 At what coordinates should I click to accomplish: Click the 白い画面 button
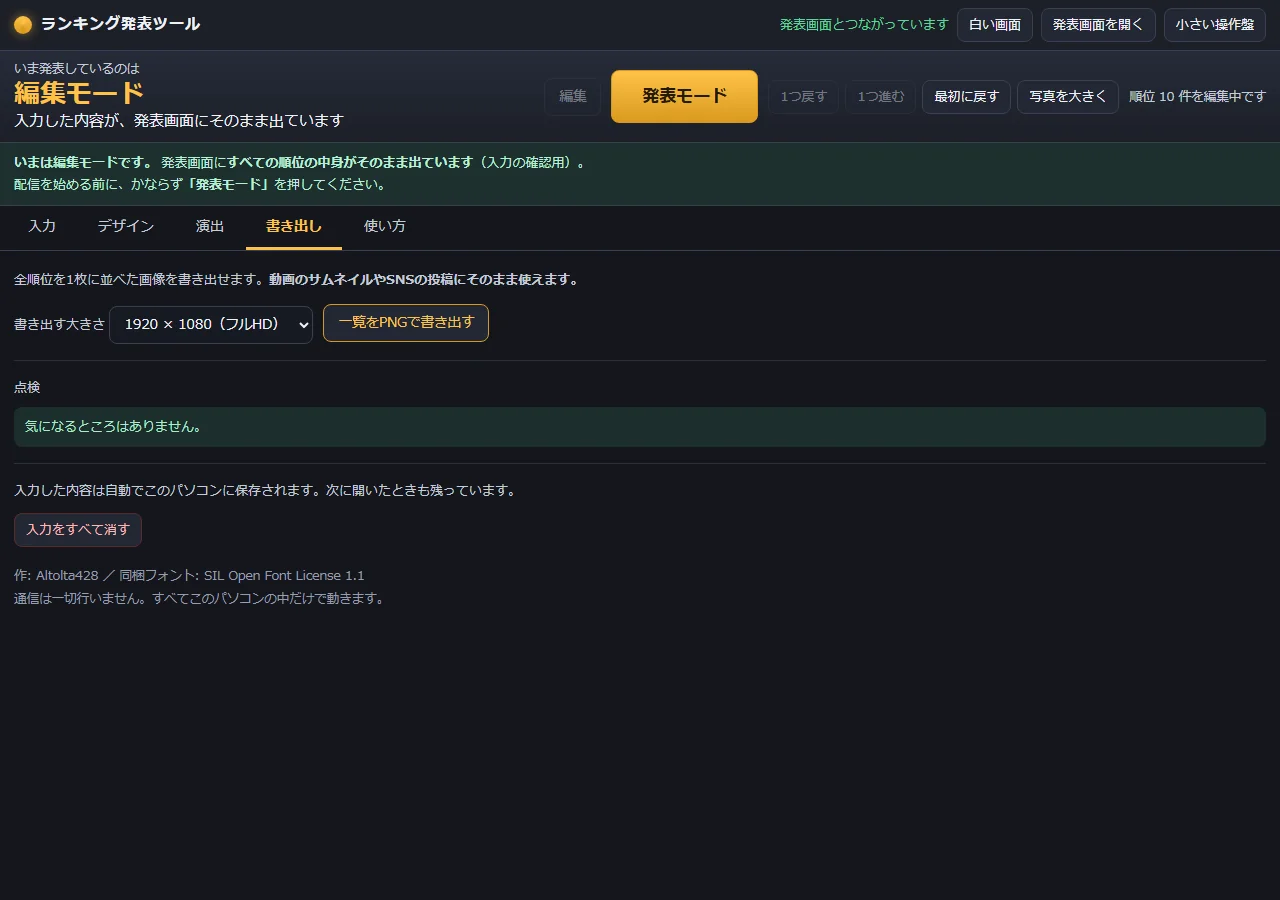[995, 25]
